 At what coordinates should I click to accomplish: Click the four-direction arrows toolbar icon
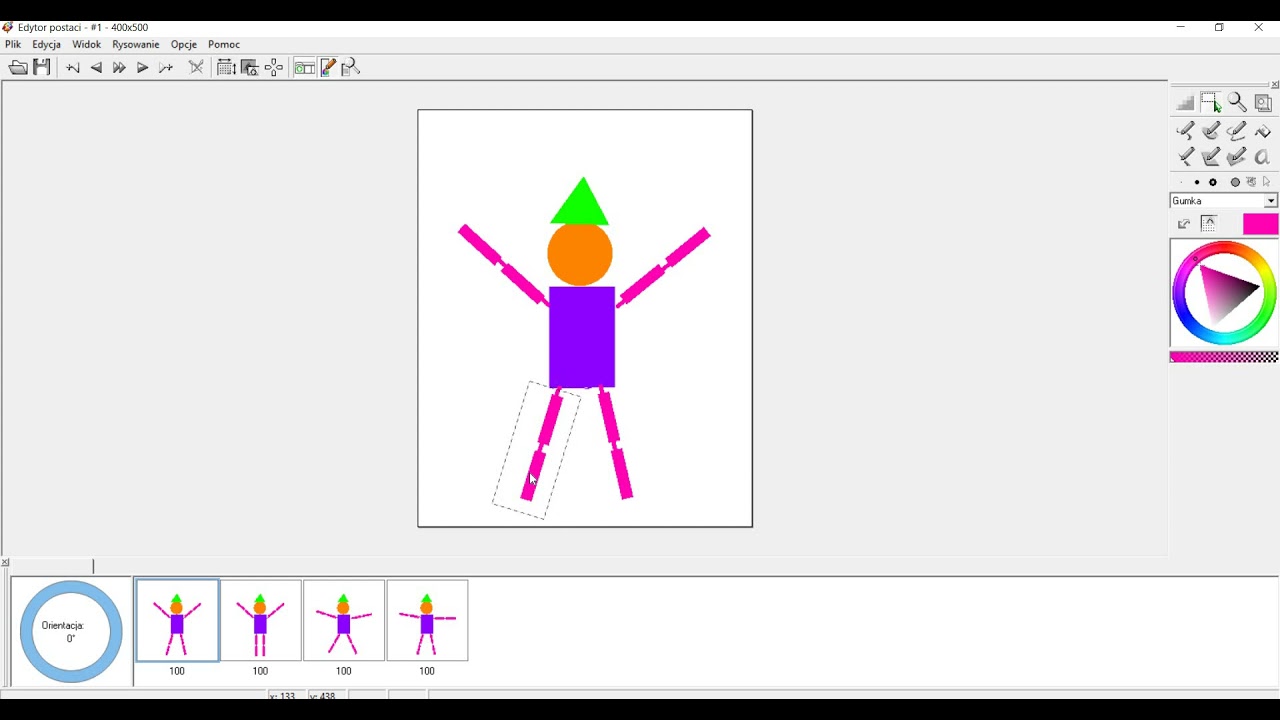tap(274, 67)
